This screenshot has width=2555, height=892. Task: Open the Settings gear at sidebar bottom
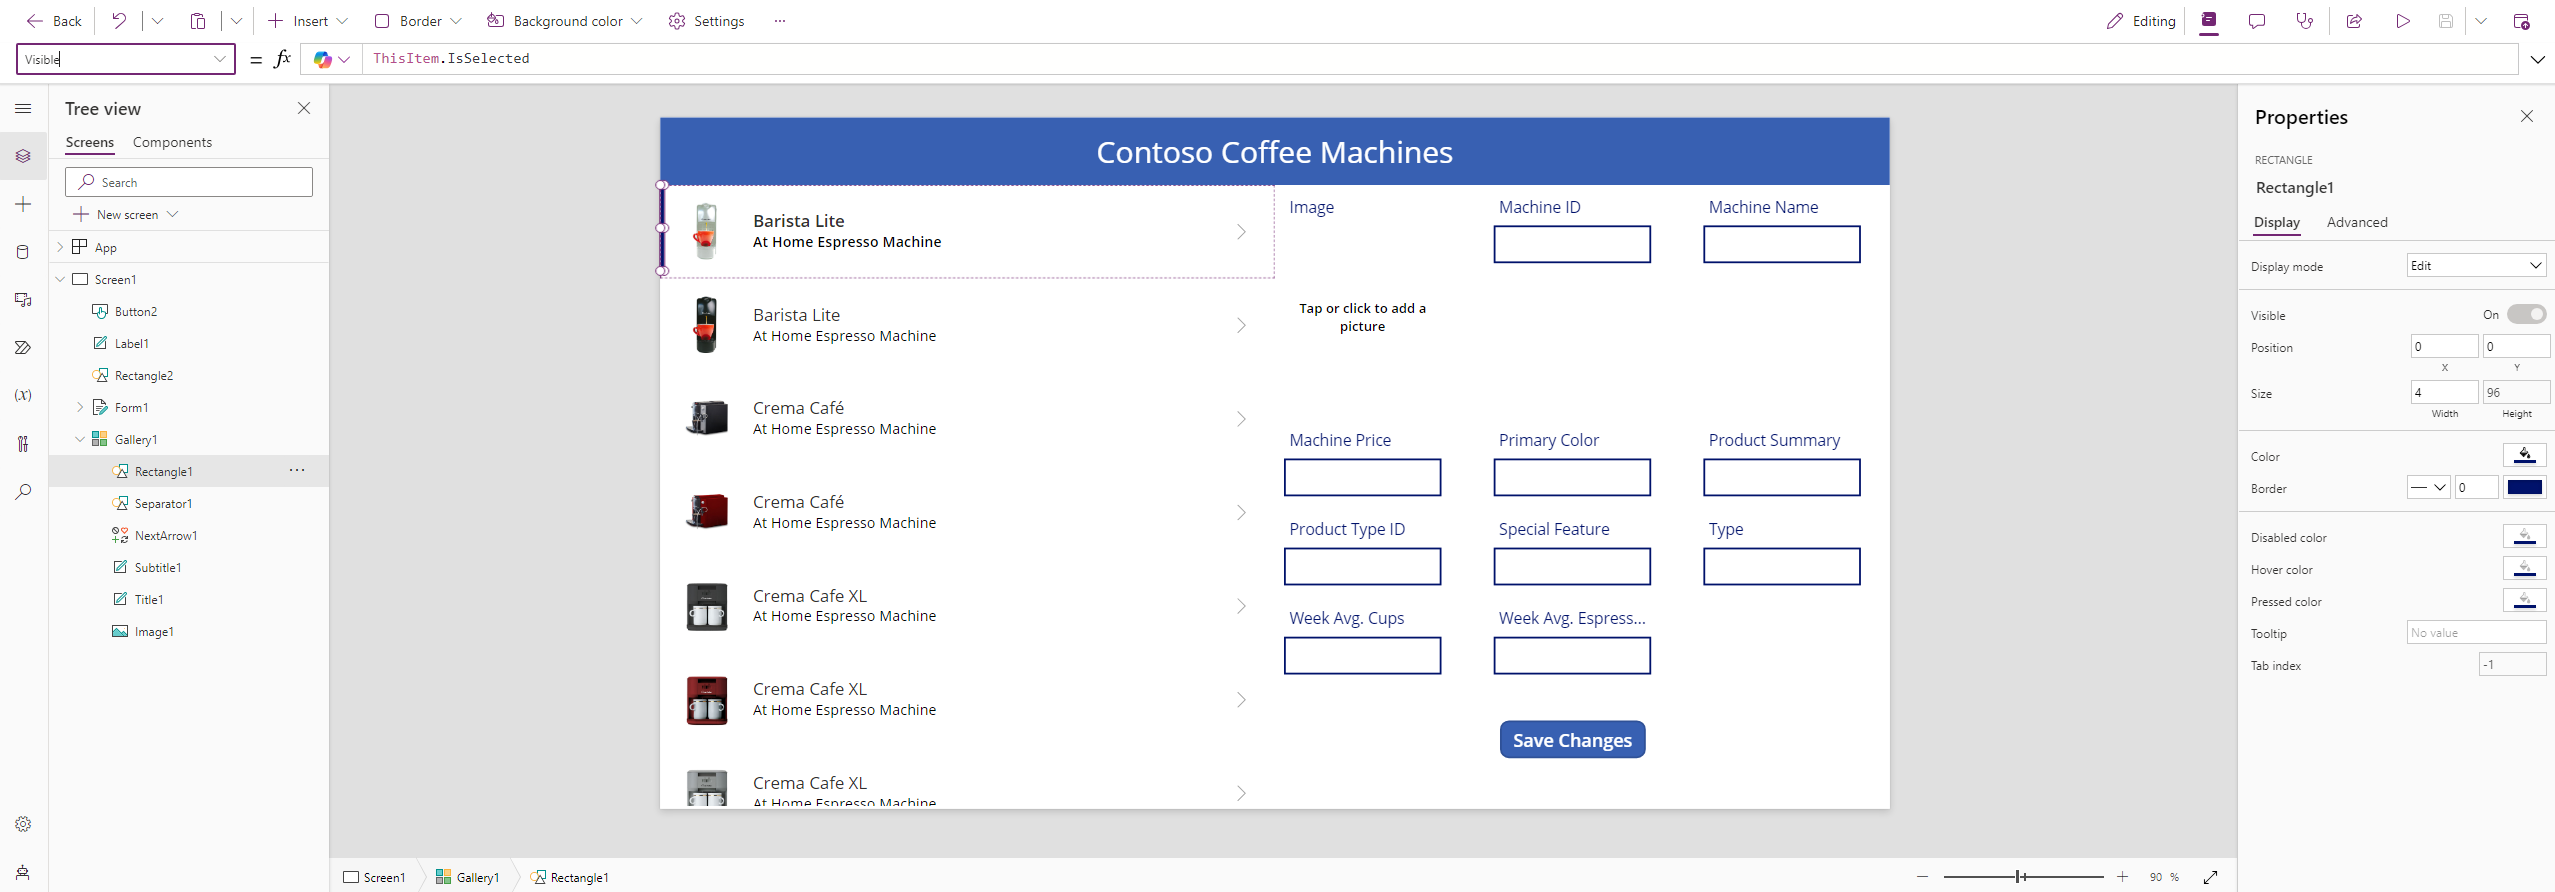[x=23, y=824]
